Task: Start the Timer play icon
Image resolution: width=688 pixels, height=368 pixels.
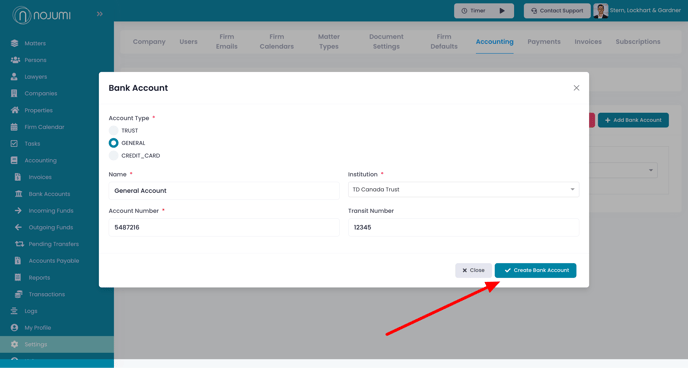Action: coord(502,11)
